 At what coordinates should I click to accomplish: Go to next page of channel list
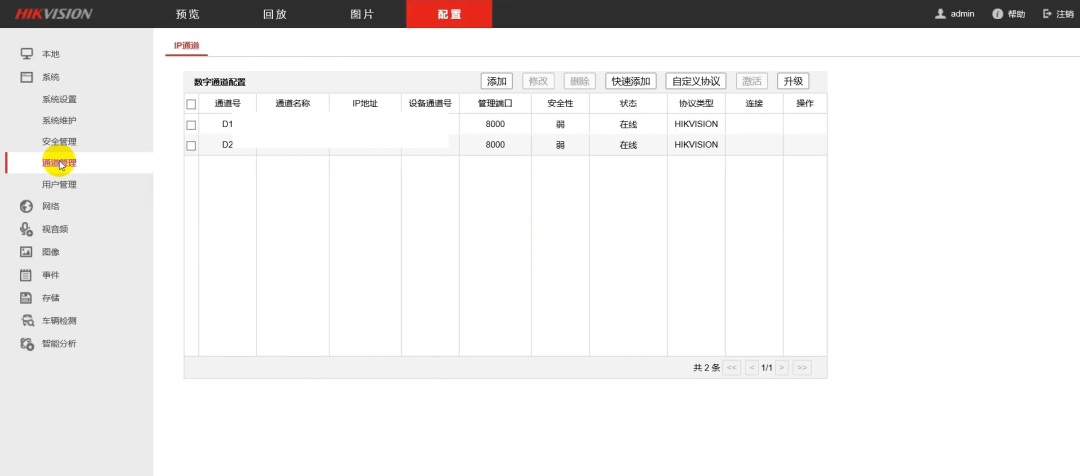click(x=782, y=368)
